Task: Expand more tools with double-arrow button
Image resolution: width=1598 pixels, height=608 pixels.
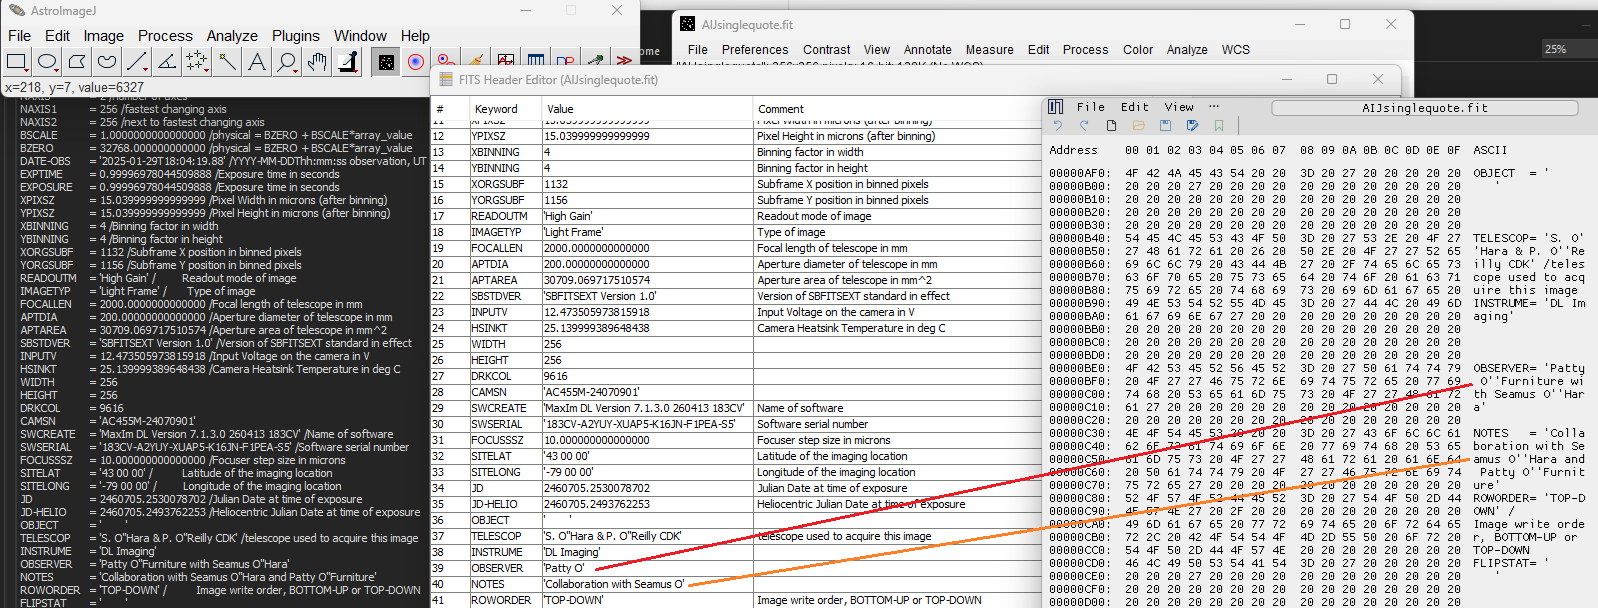Action: [x=625, y=61]
